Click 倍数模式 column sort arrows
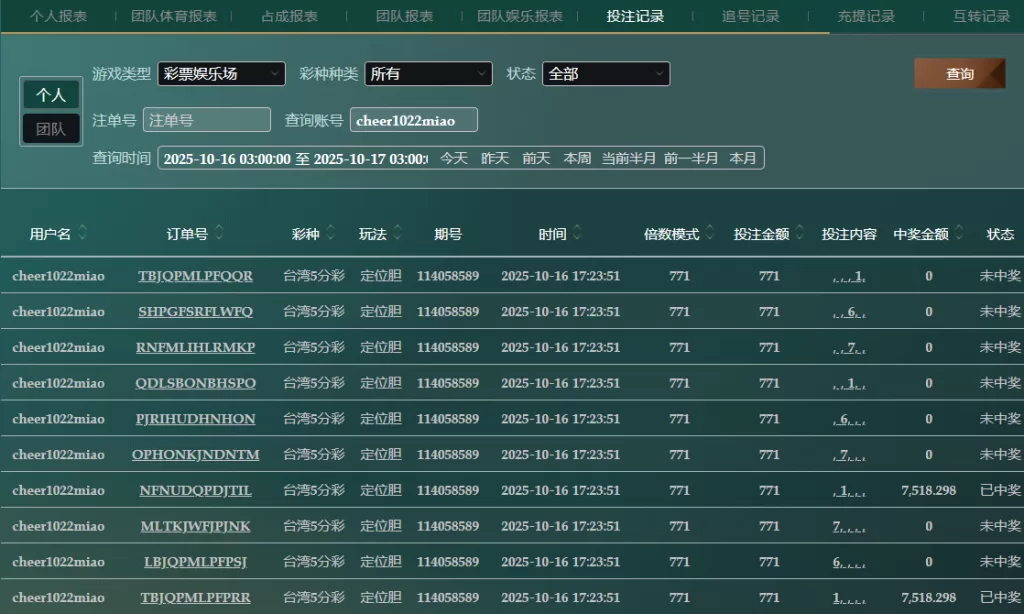Screen dimensions: 1024x614 (x=710, y=233)
